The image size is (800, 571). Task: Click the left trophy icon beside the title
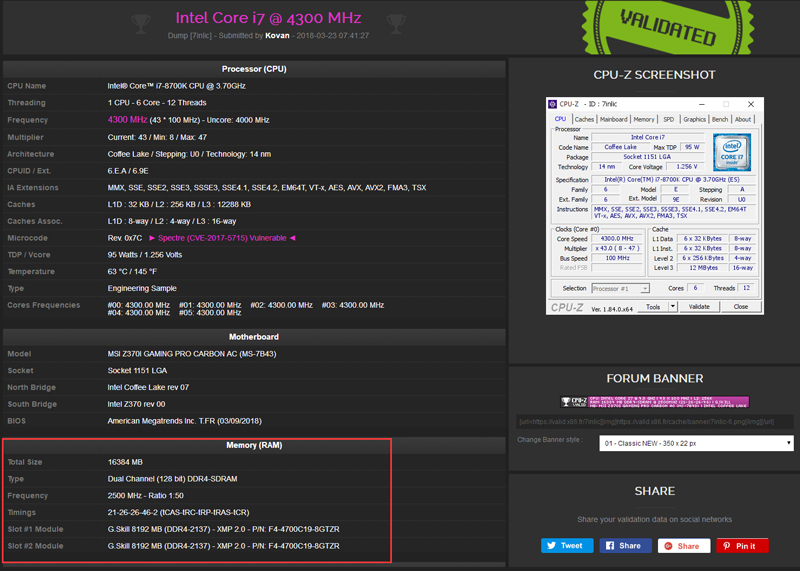(140, 23)
